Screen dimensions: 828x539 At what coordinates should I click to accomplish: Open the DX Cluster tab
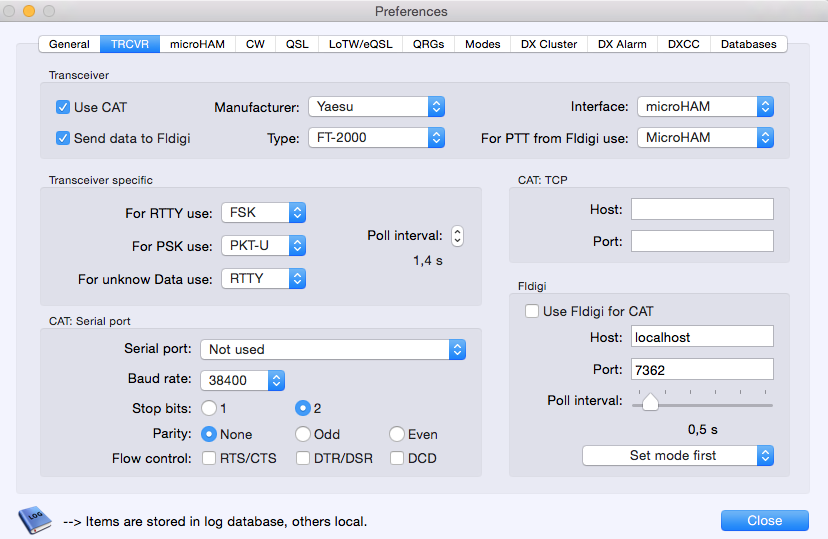point(549,44)
